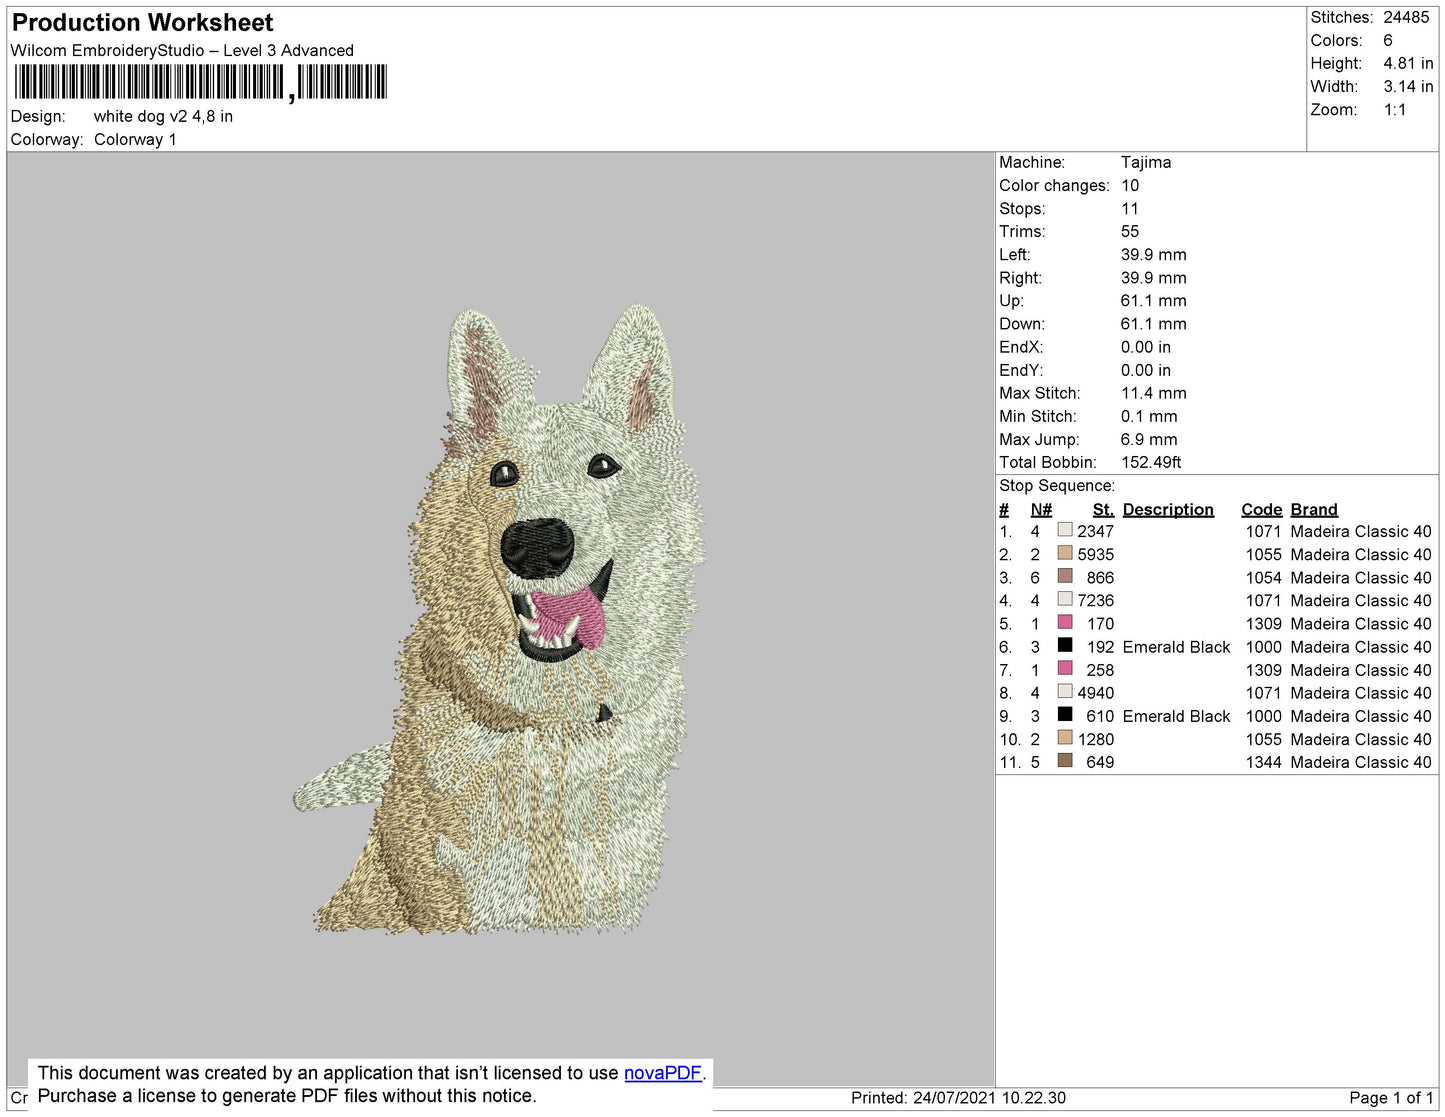Image resolution: width=1445 pixels, height=1117 pixels.
Task: Click the 'Brand' column header
Action: point(1314,509)
